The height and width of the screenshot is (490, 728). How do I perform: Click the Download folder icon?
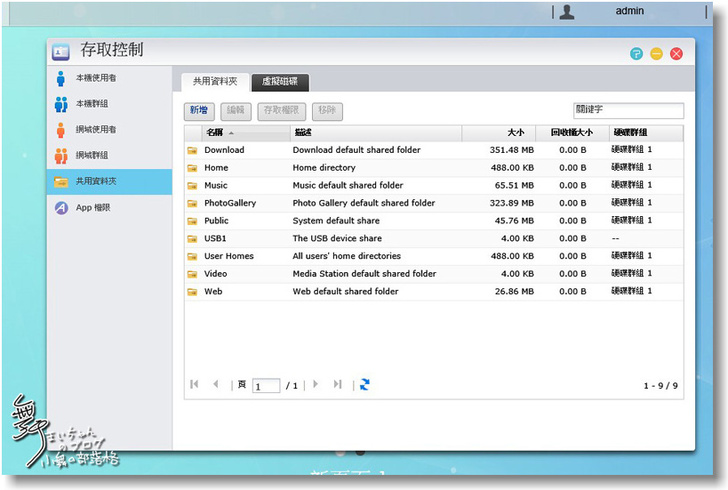point(192,150)
